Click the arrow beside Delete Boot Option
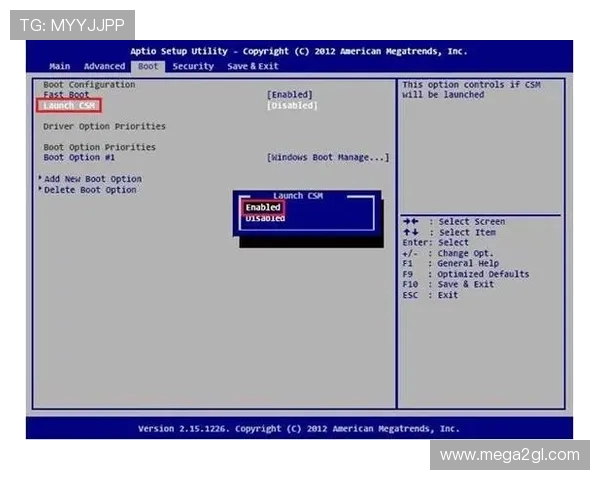The image size is (600, 480). pyautogui.click(x=40, y=189)
